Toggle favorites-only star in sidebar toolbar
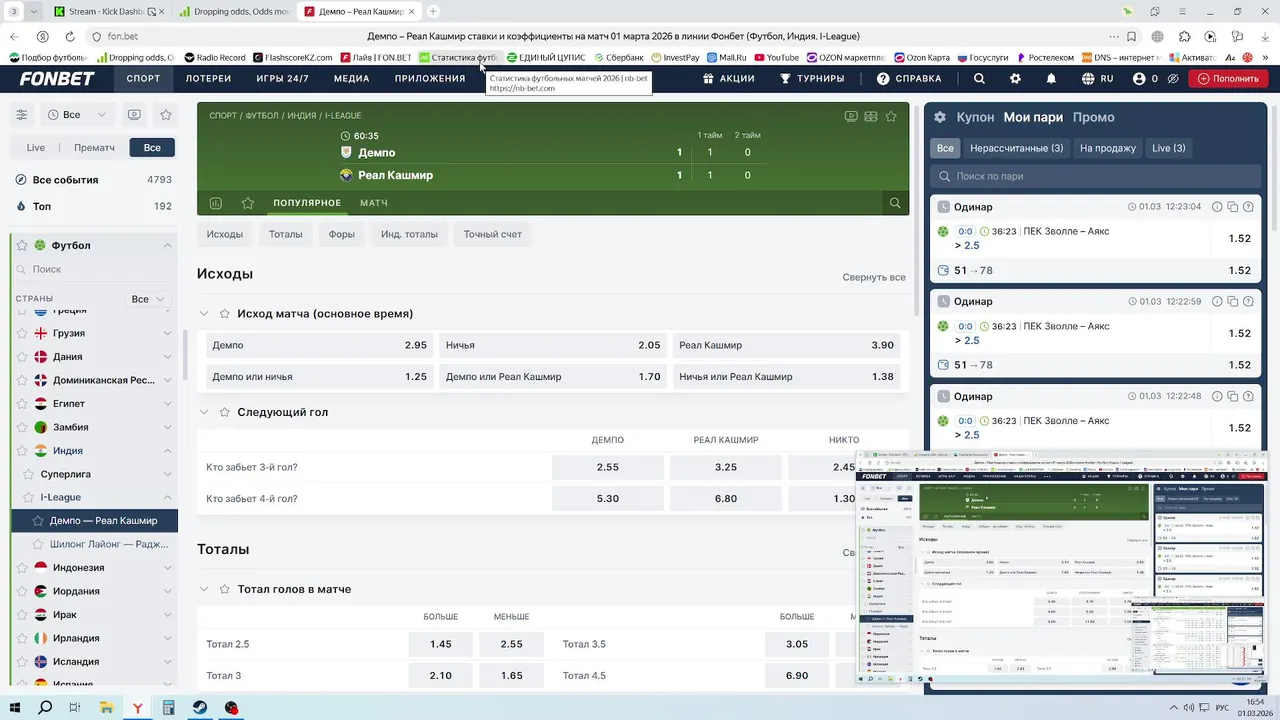The width and height of the screenshot is (1280, 720). [x=166, y=115]
